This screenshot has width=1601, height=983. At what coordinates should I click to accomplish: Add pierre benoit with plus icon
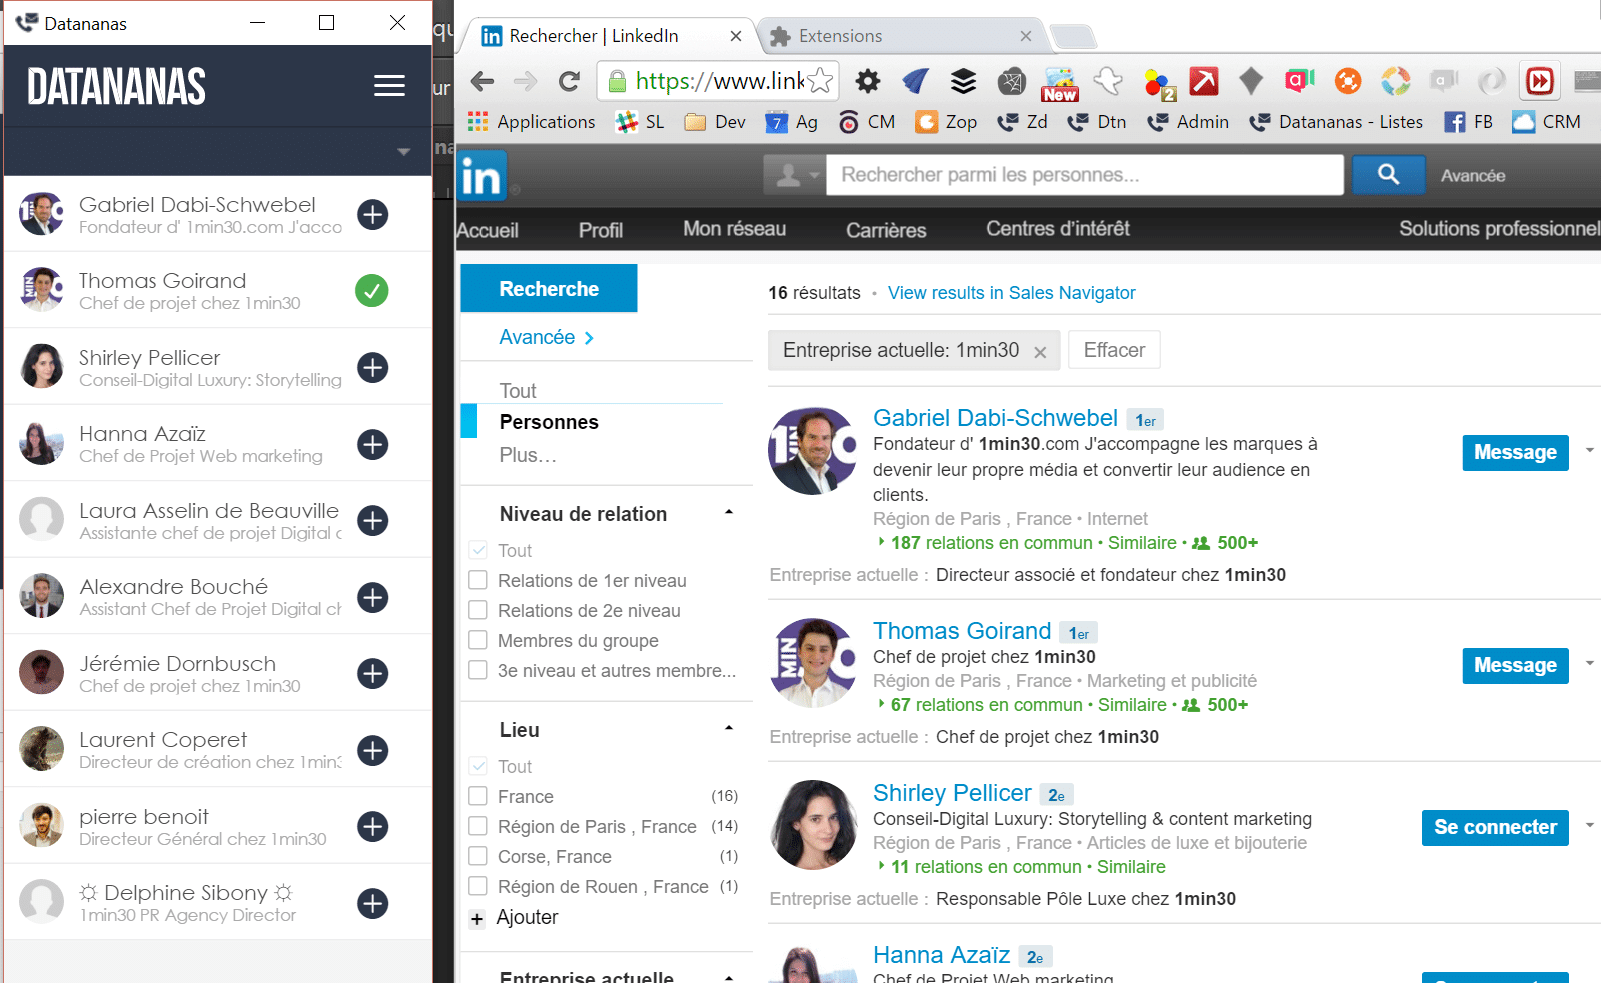373,826
